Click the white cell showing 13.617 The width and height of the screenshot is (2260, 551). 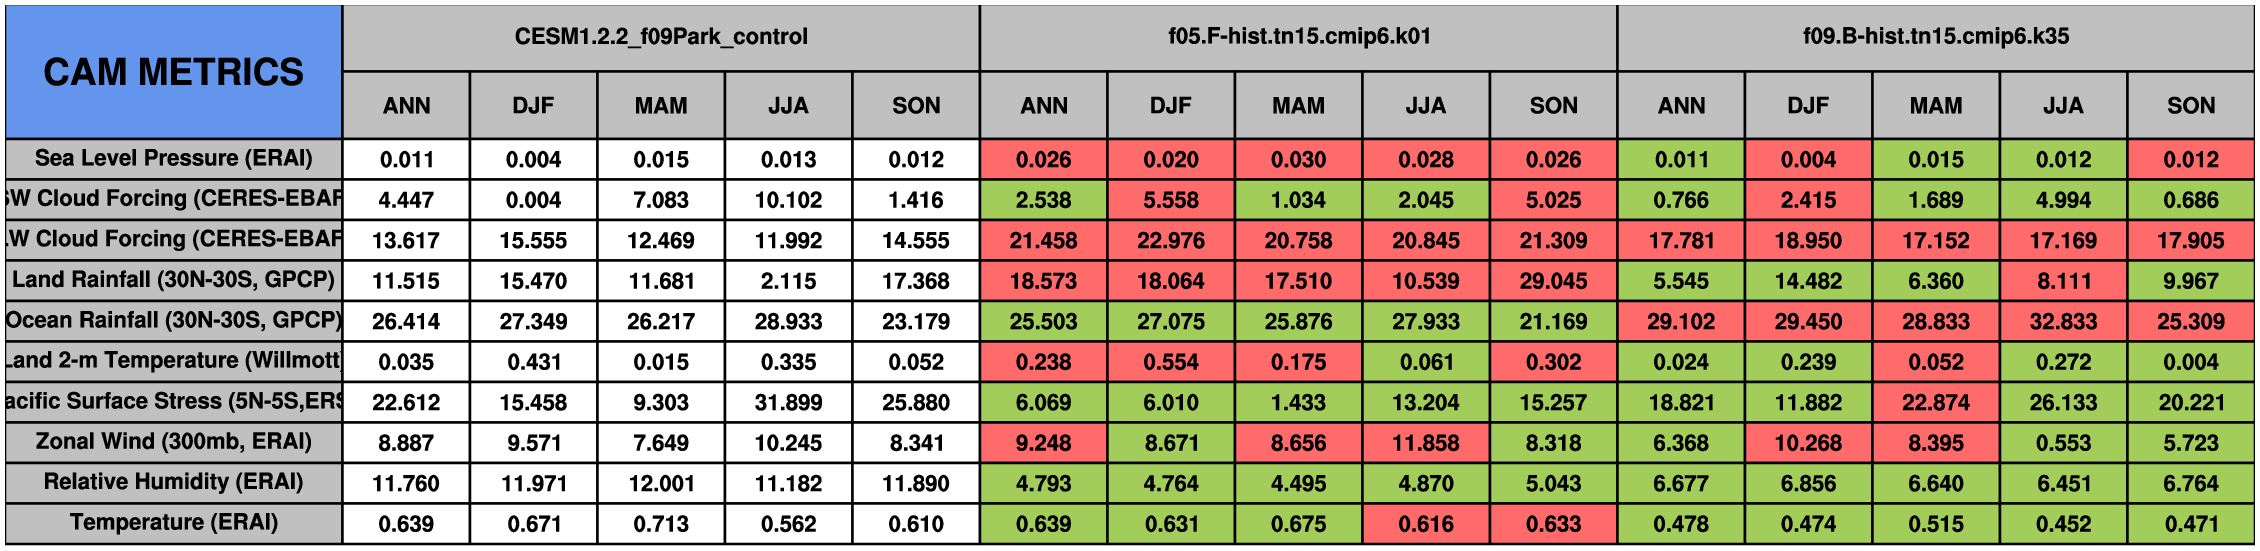406,240
